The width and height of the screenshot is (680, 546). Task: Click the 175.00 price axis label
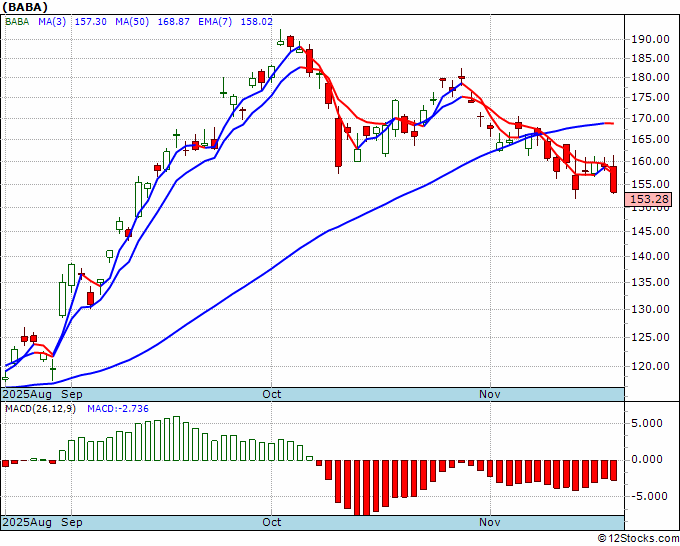pyautogui.click(x=651, y=98)
